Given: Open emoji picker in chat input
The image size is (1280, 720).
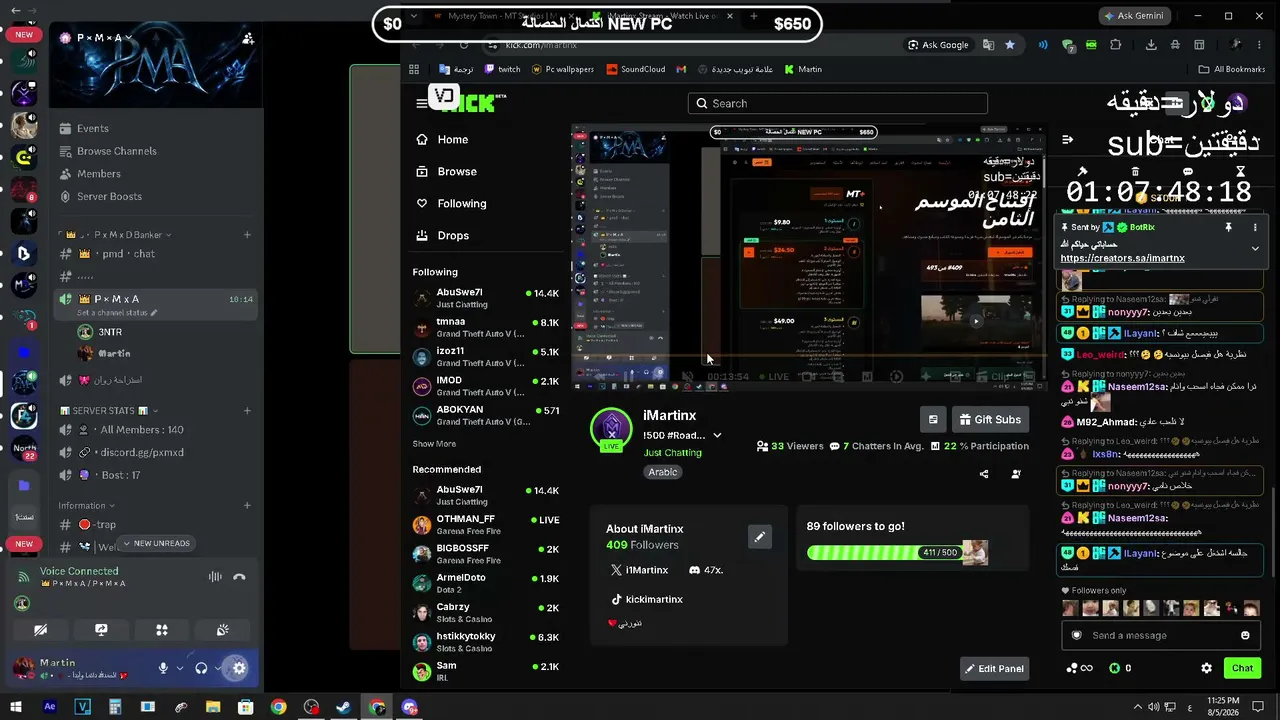Looking at the screenshot, I should (1245, 636).
